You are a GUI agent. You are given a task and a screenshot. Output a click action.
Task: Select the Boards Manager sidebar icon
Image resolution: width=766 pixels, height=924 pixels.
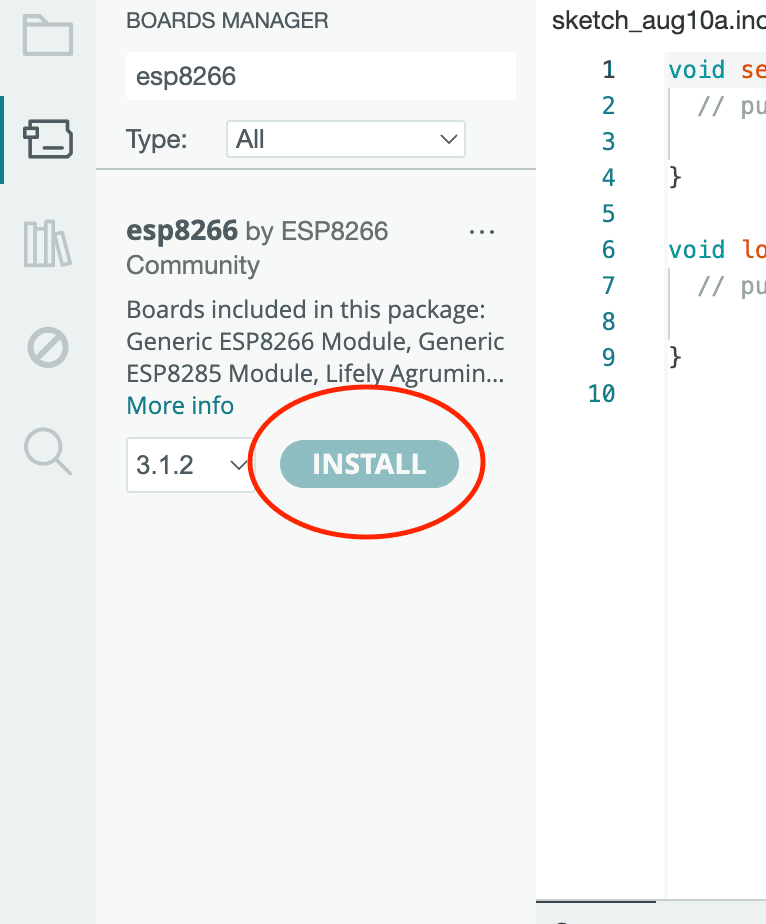click(x=48, y=139)
